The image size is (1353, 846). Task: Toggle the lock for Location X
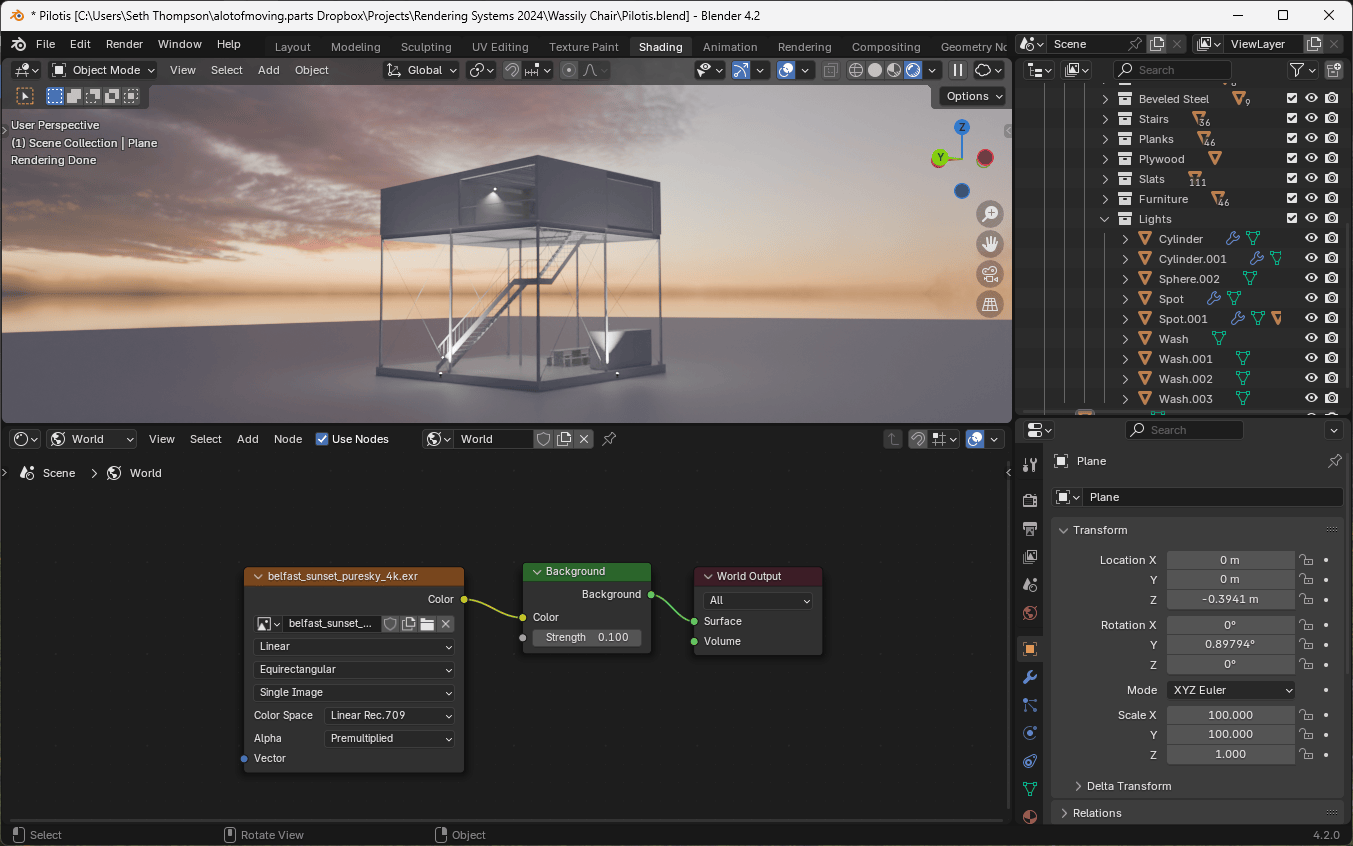click(1305, 560)
